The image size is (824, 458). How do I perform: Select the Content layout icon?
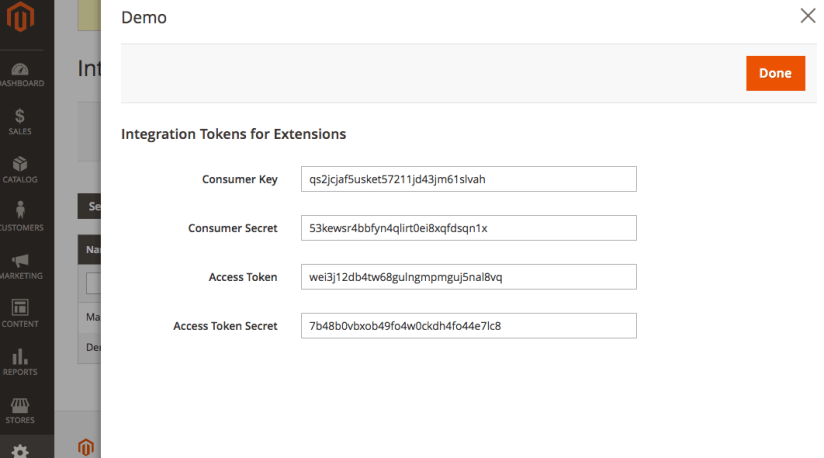click(x=20, y=313)
